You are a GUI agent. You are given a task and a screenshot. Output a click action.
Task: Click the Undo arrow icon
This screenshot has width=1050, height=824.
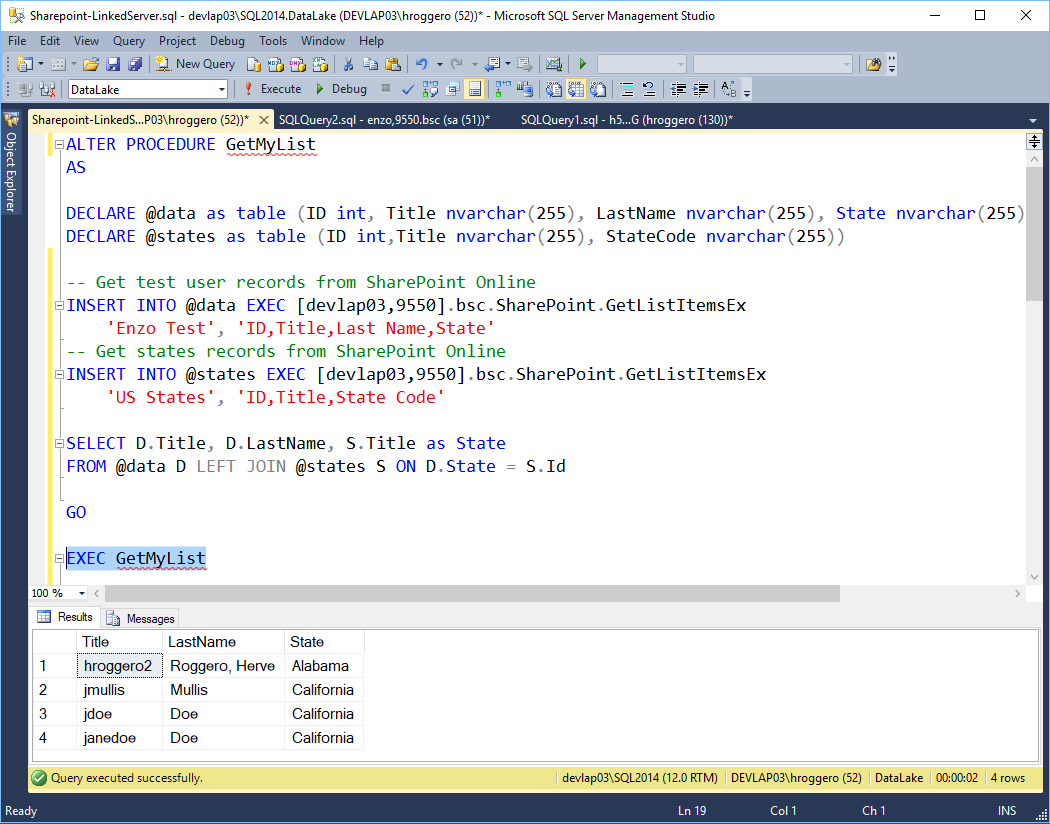click(x=421, y=64)
